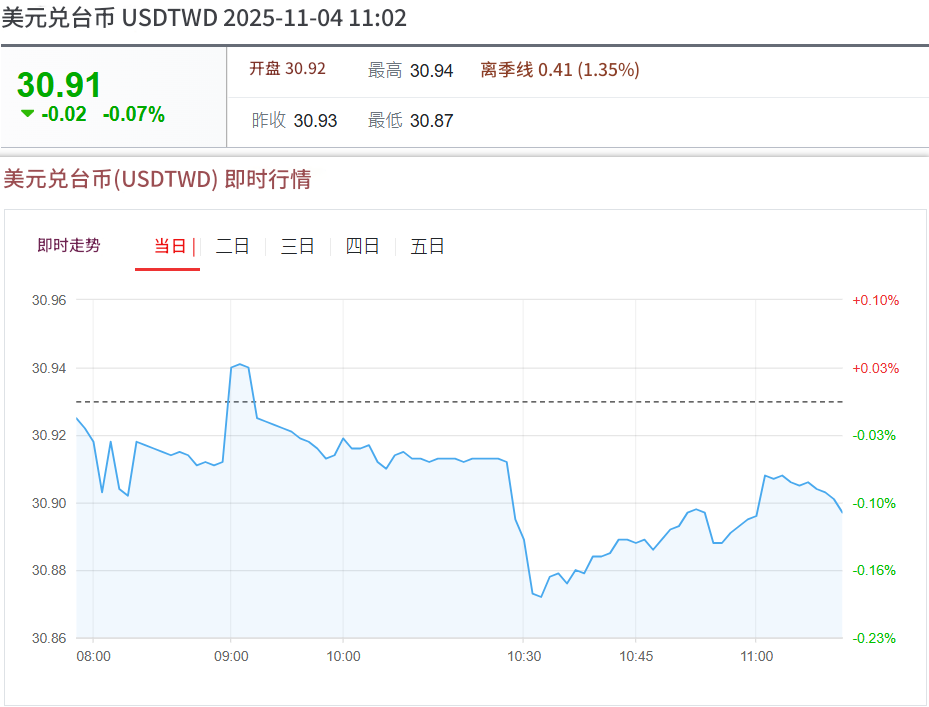This screenshot has width=929, height=707.
Task: Click the 09:00 time axis marker
Action: [231, 657]
